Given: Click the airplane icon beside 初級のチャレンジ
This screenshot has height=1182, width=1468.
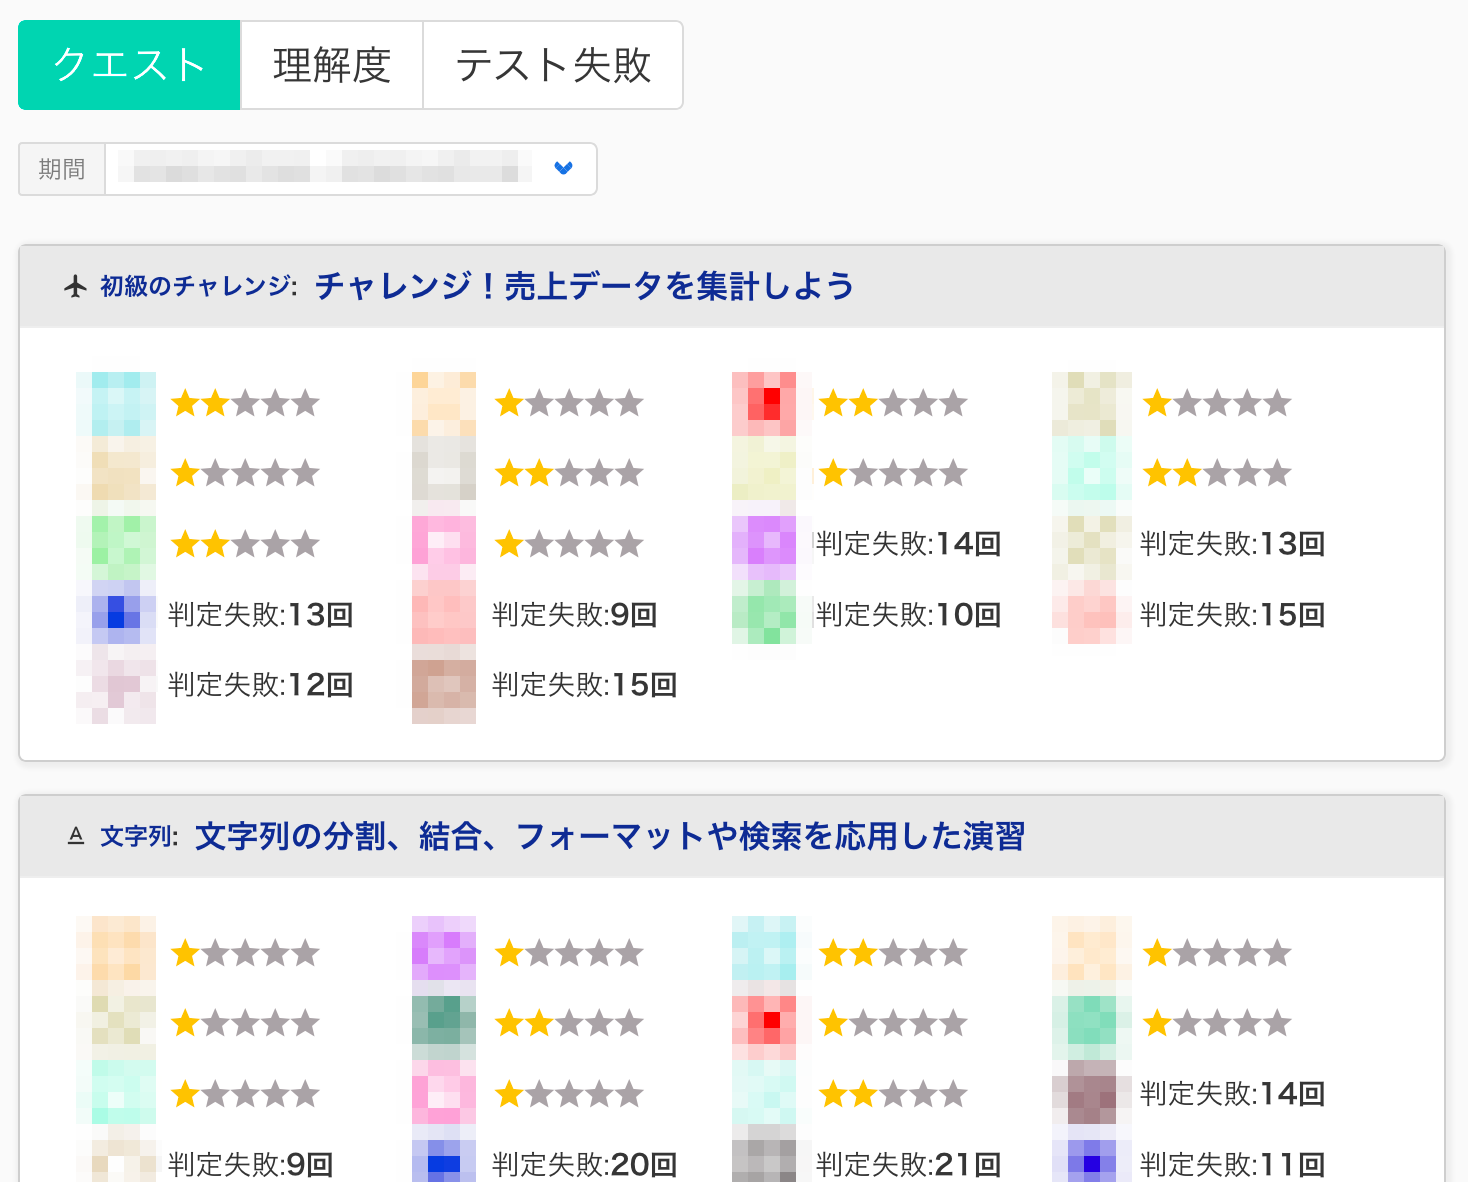Looking at the screenshot, I should 75,287.
